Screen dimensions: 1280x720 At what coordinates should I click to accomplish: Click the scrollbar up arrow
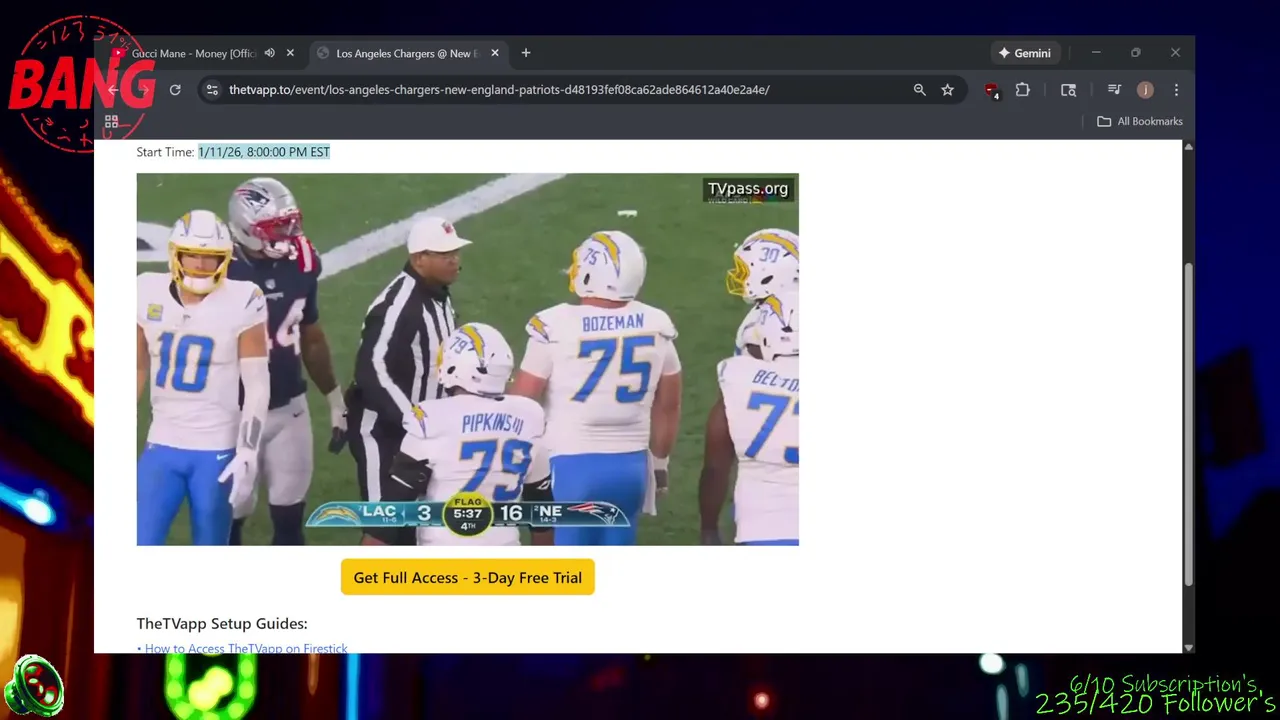(x=1188, y=147)
